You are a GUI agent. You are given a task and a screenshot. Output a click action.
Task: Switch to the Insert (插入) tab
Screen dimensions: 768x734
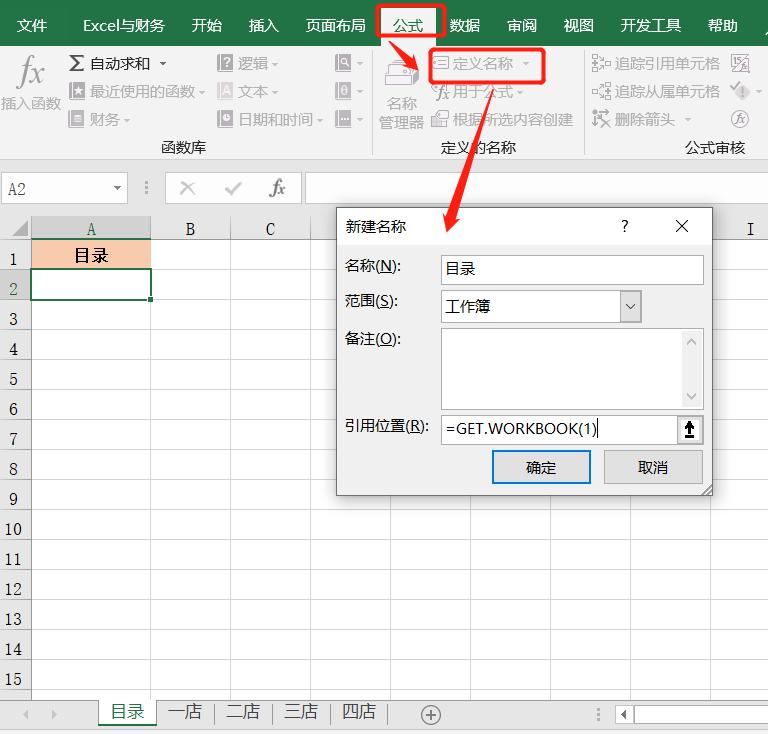coord(264,25)
